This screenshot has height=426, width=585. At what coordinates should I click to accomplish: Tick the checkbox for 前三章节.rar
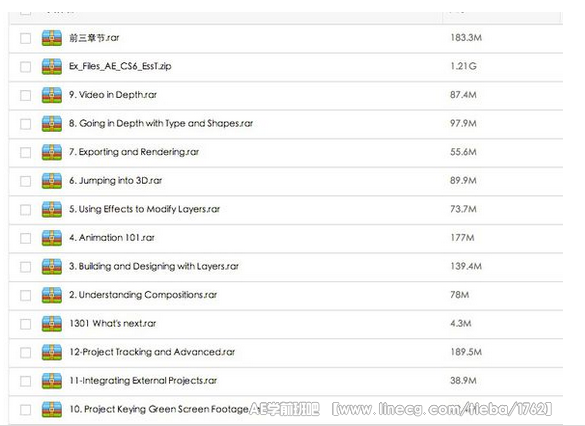tap(25, 38)
